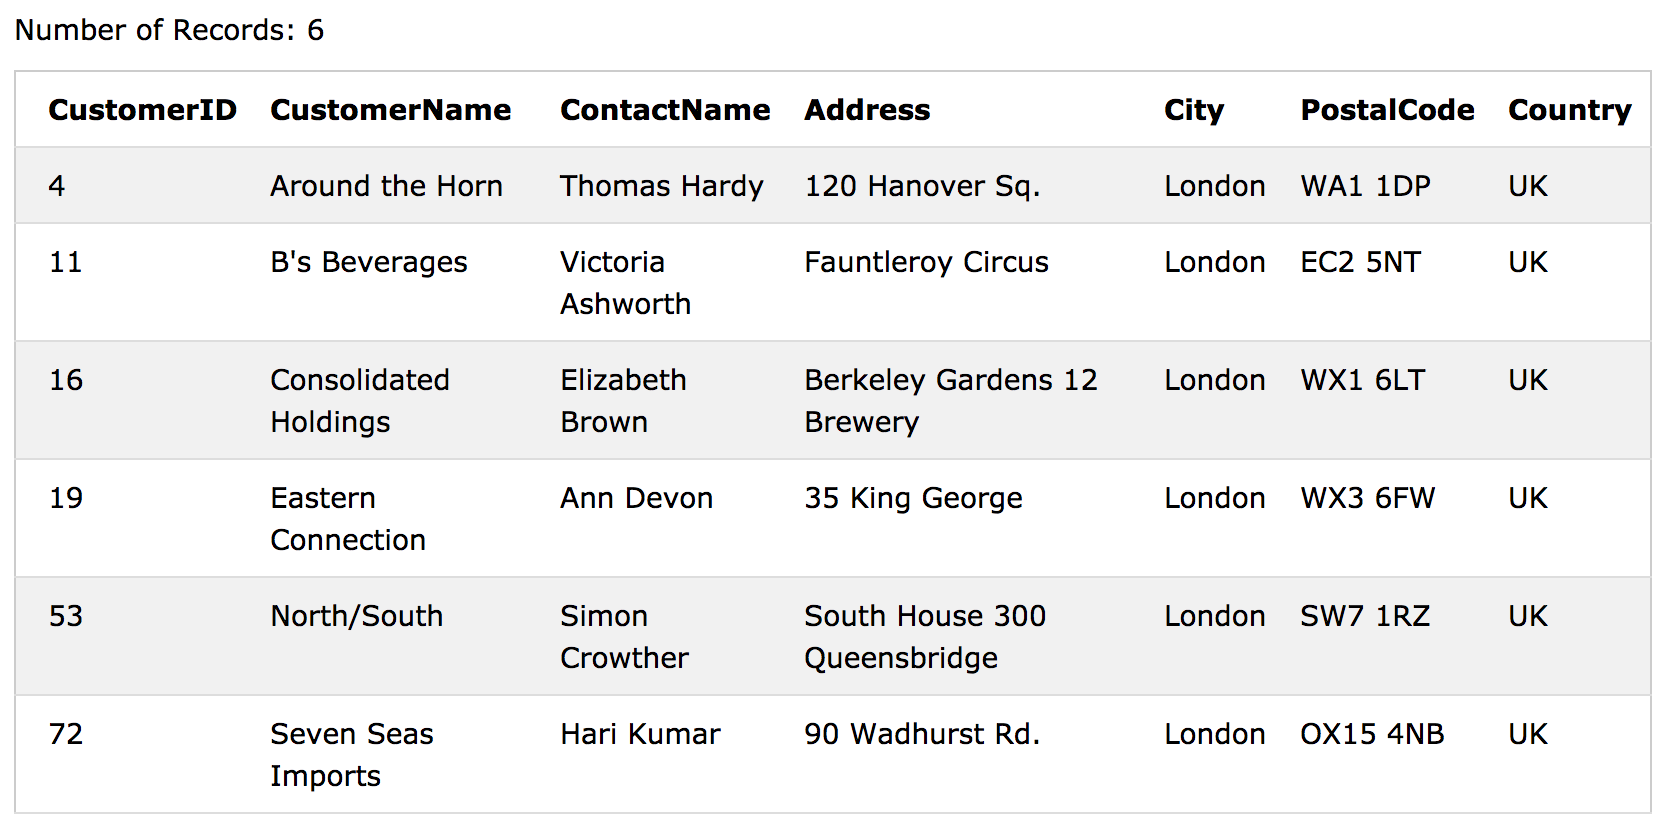
Task: Click the ContactName column header
Action: tap(665, 110)
